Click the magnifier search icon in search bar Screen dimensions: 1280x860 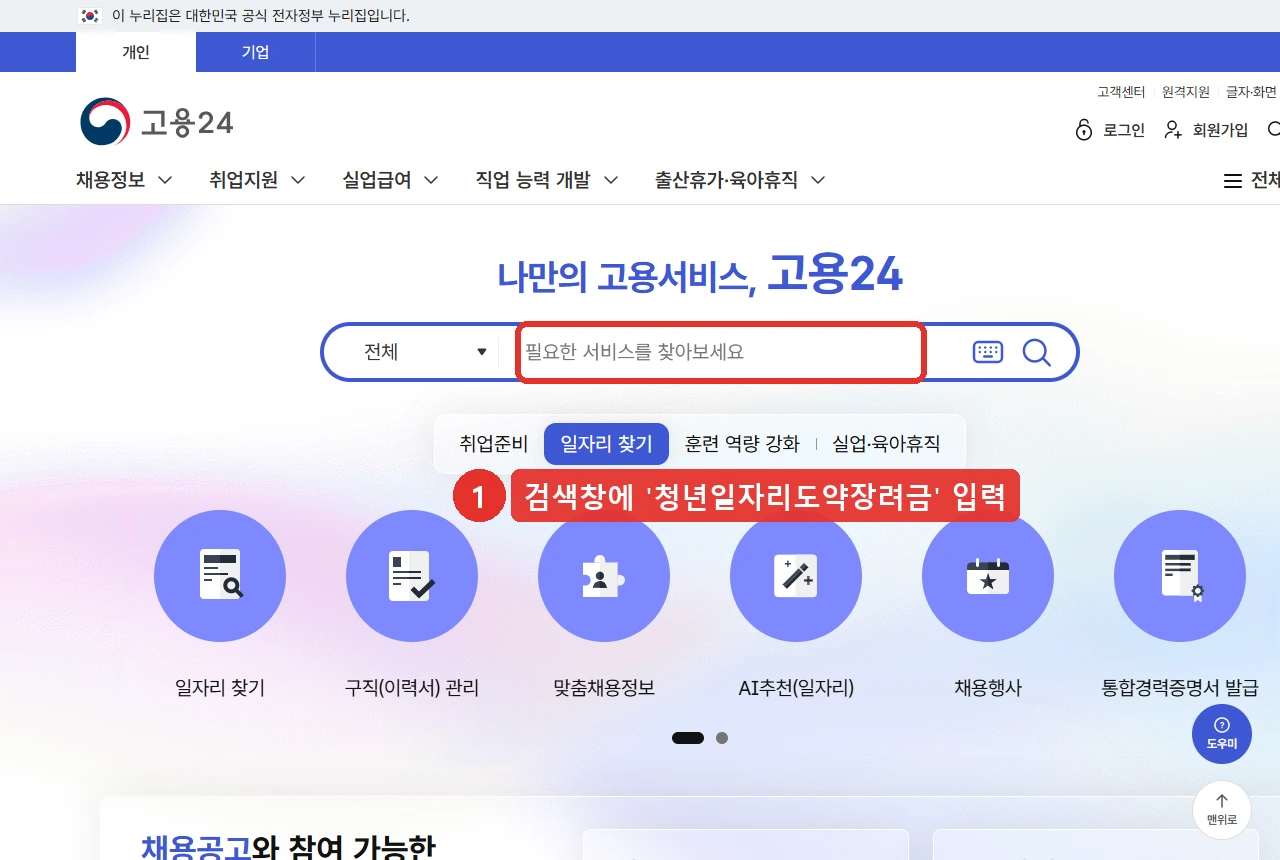click(x=1036, y=352)
